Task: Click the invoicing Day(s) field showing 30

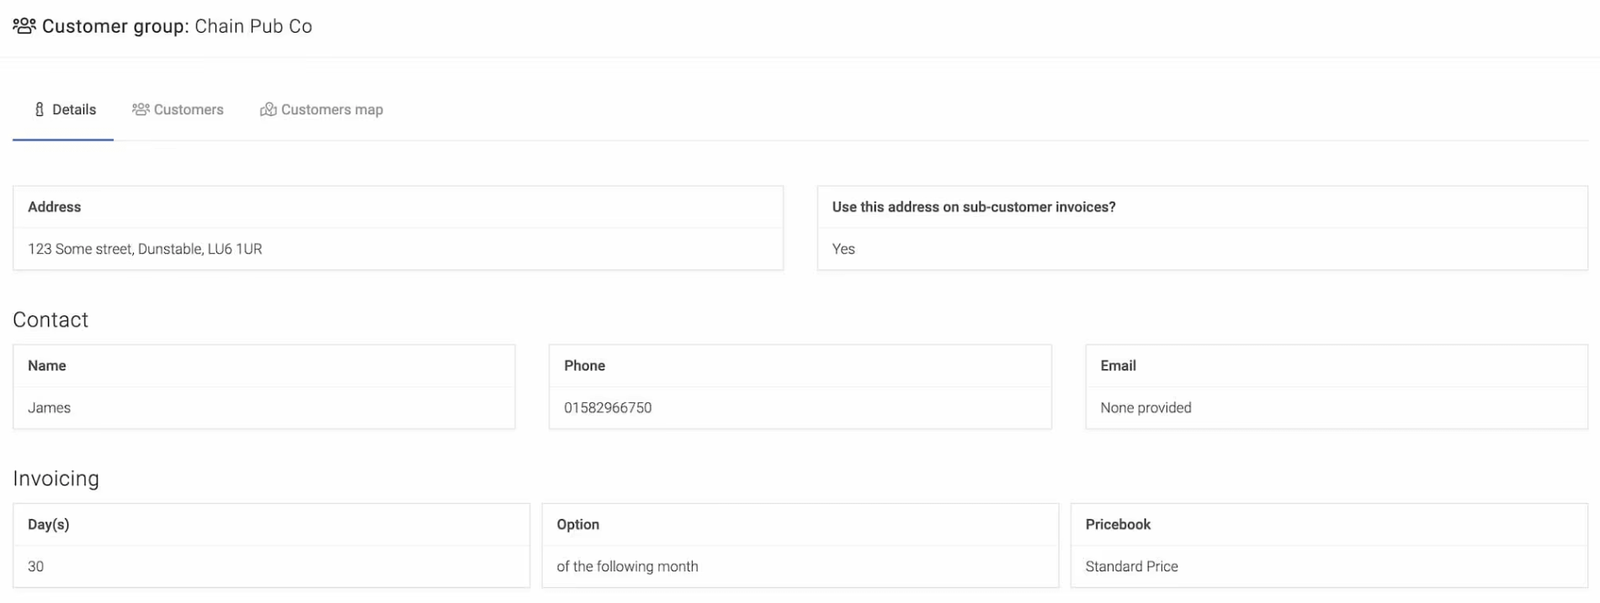Action: point(36,566)
